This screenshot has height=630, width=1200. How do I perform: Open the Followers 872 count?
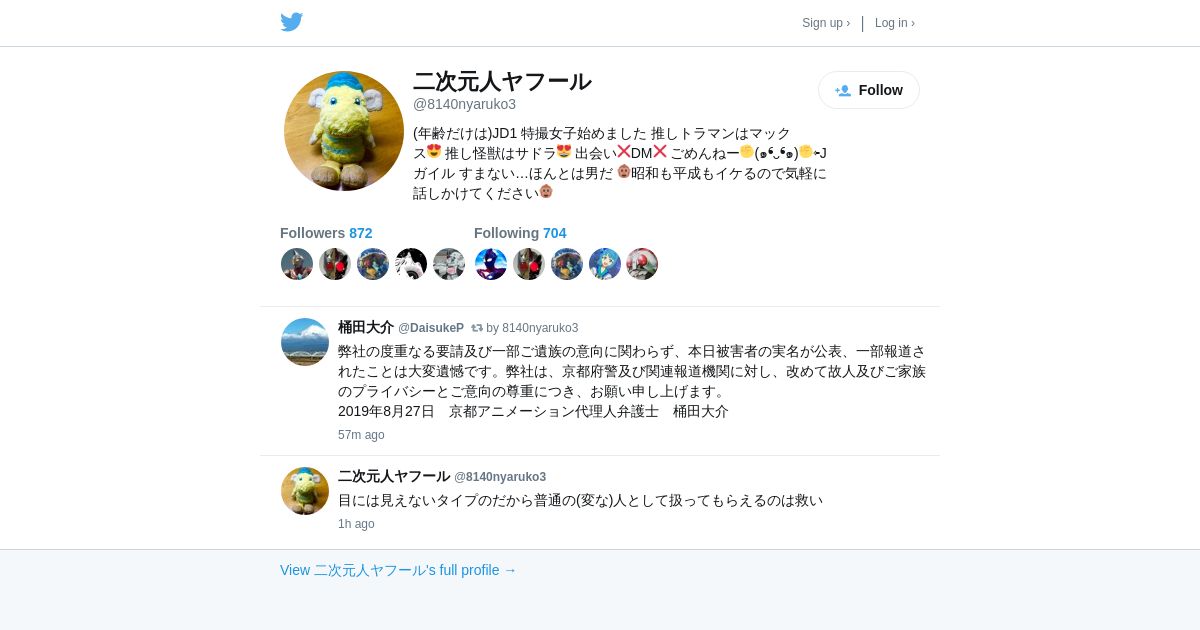pos(326,233)
